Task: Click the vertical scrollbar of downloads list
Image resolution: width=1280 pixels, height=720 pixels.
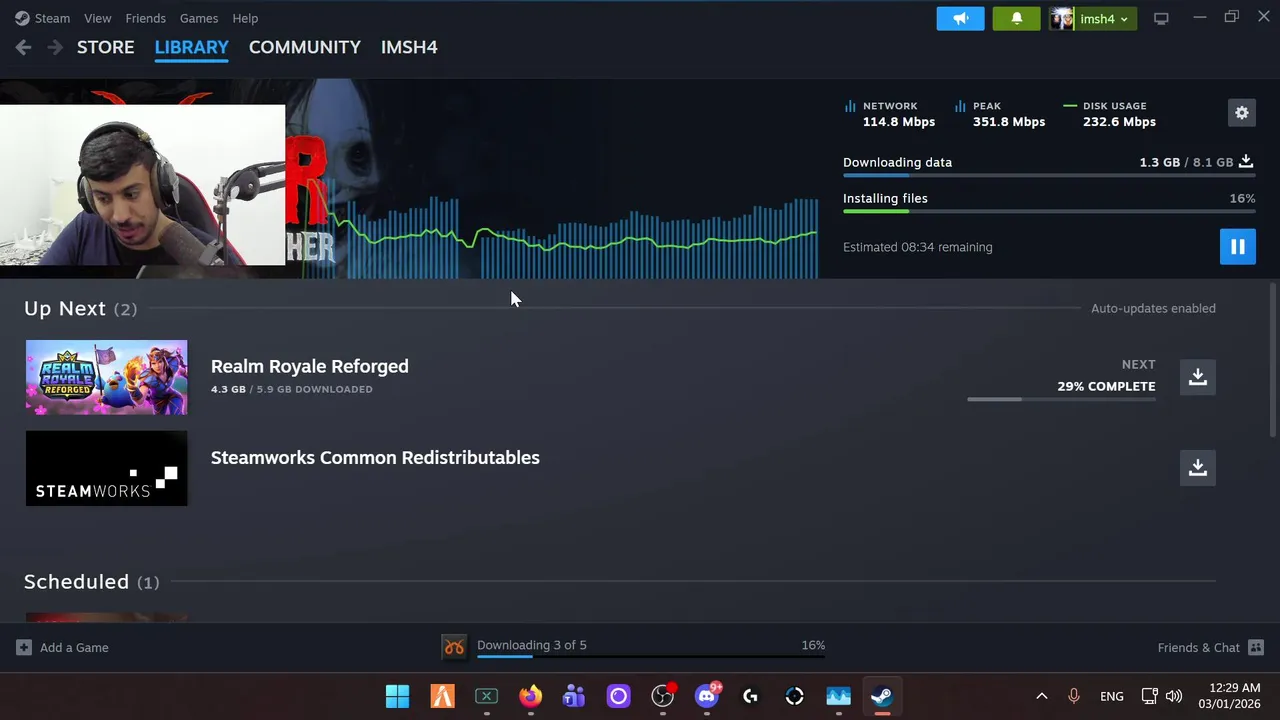Action: [1273, 360]
